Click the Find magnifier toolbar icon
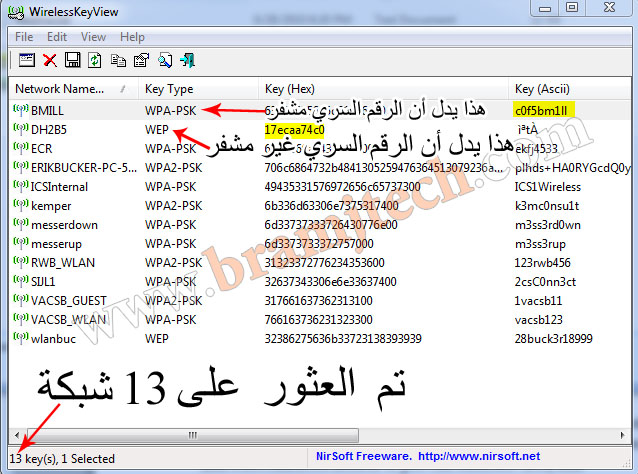The image size is (638, 474). (163, 61)
